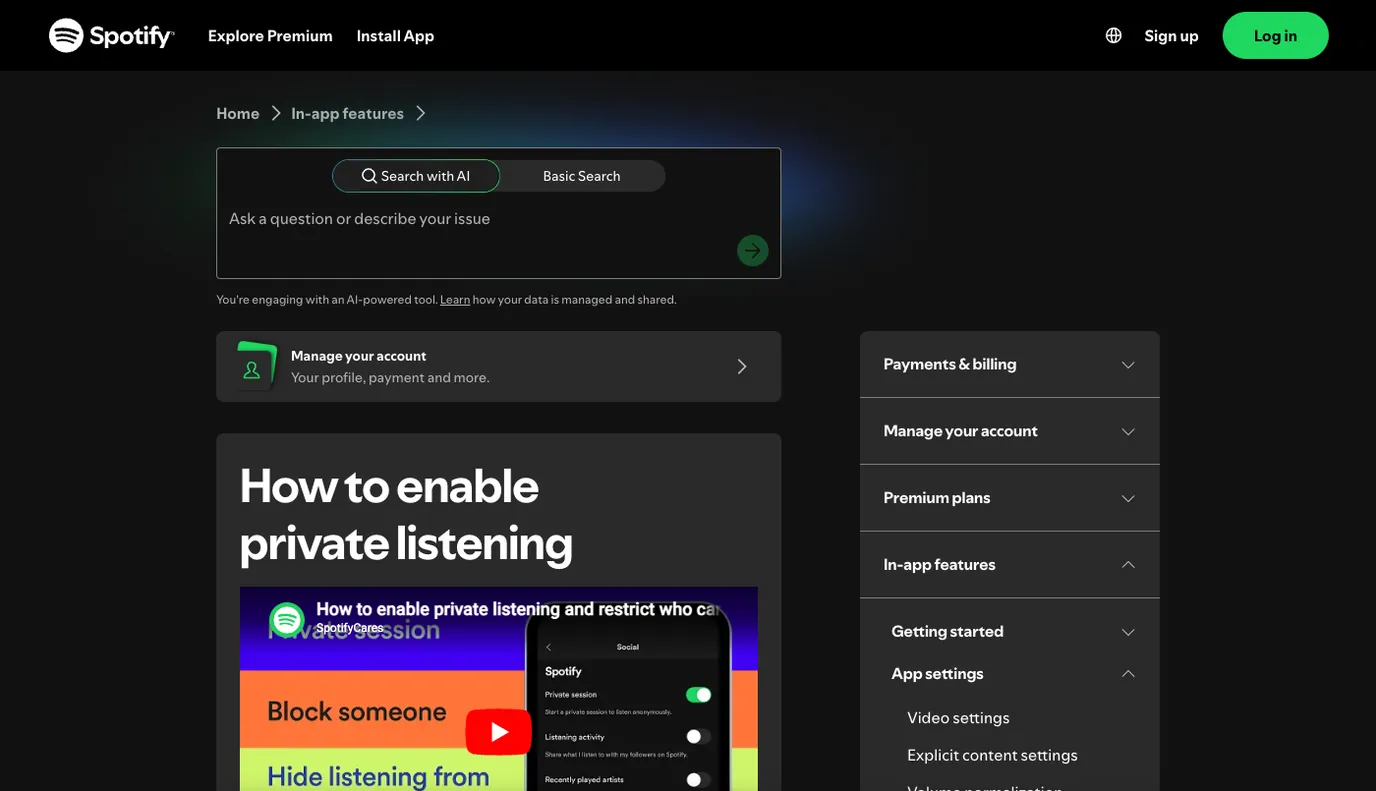The height and width of the screenshot is (791, 1376).
Task: Click the 'How to enable private listening' heading
Action: (x=406, y=514)
